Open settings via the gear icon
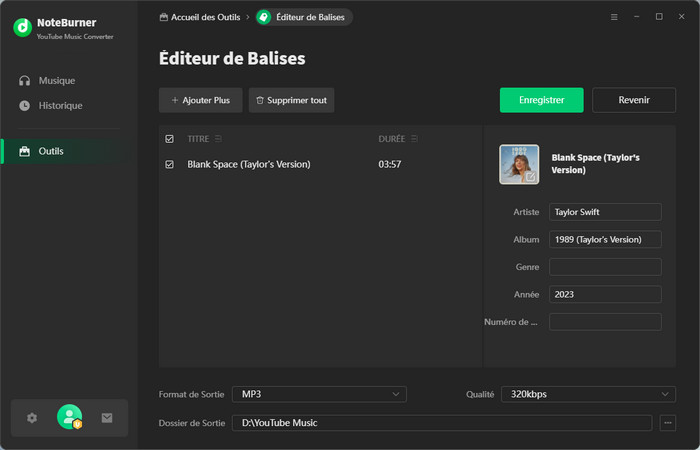This screenshot has height=450, width=700. pos(32,418)
